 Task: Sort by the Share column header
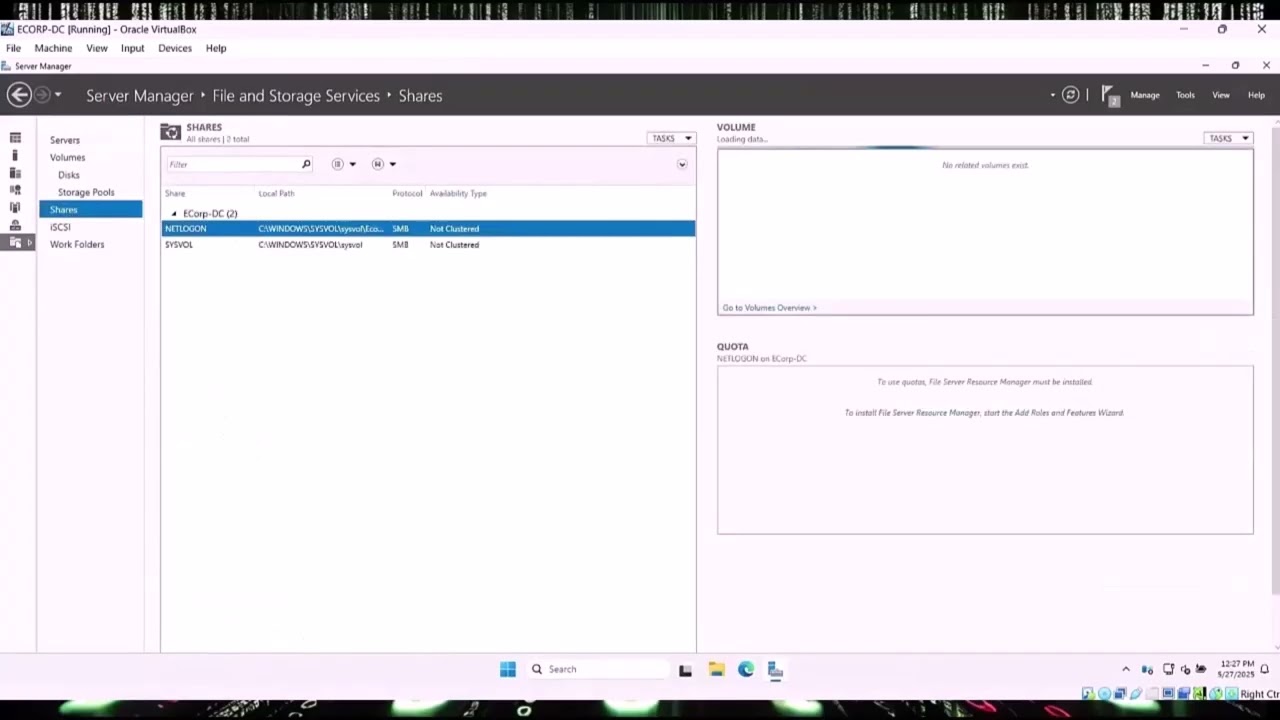click(x=175, y=193)
